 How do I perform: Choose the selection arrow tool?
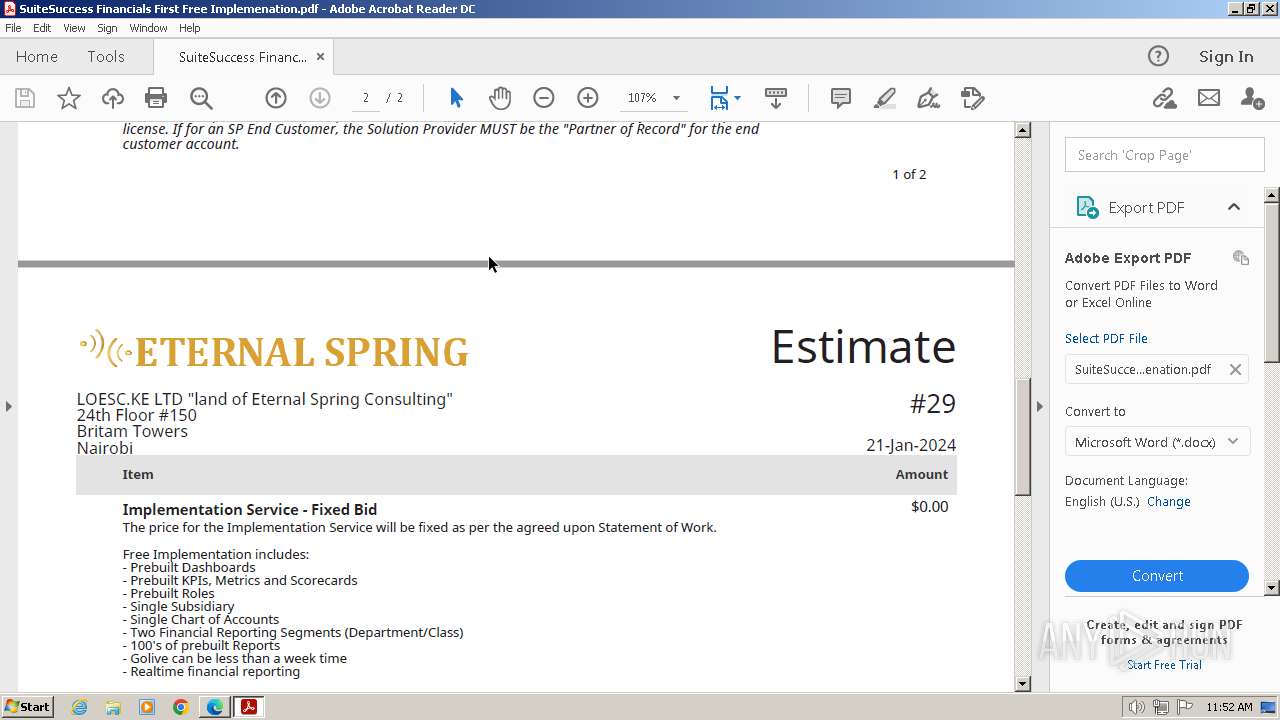(456, 98)
